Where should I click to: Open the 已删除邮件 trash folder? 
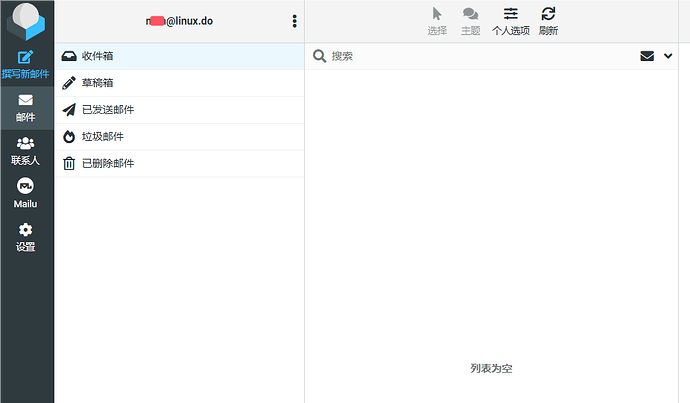[180, 163]
